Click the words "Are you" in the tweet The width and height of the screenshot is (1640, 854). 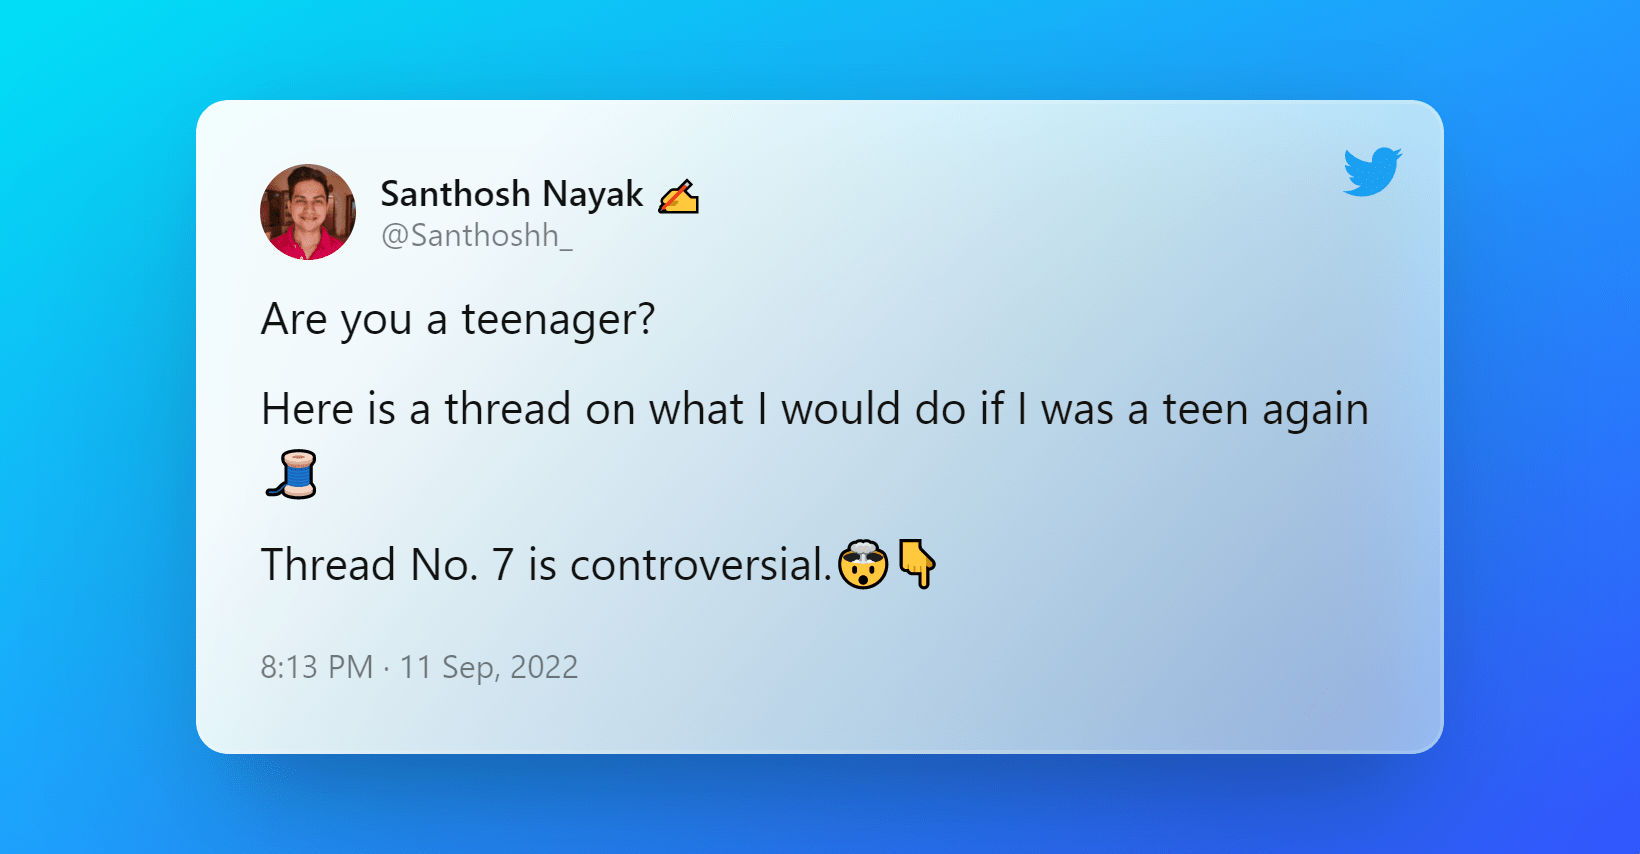click(x=336, y=321)
